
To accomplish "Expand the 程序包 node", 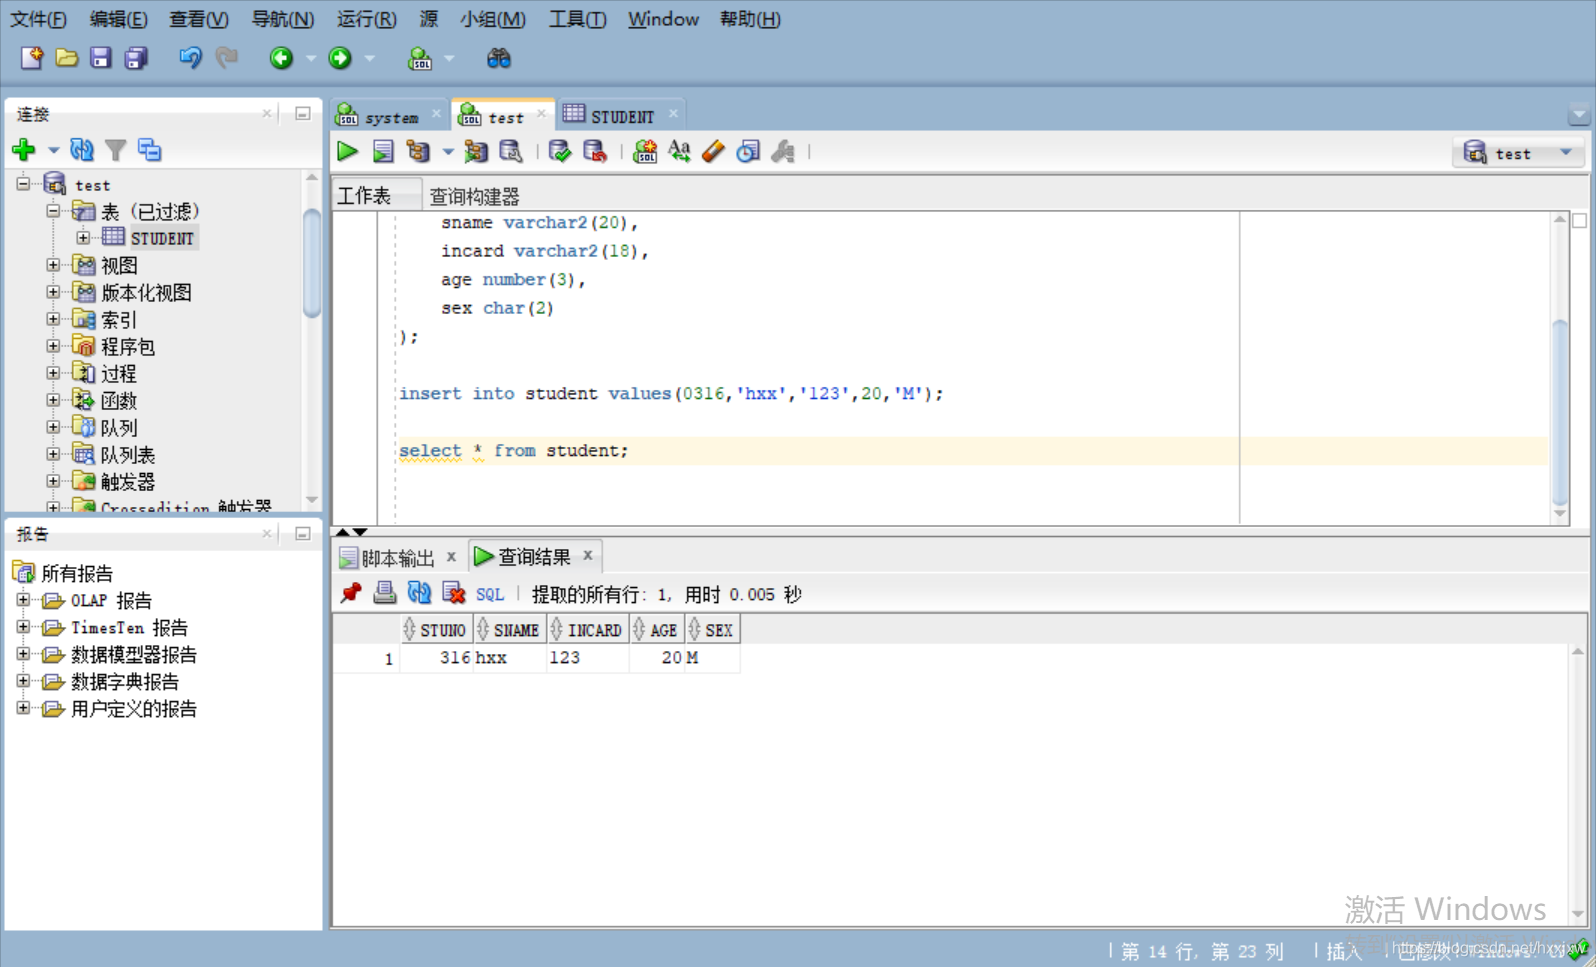I will click(x=54, y=346).
